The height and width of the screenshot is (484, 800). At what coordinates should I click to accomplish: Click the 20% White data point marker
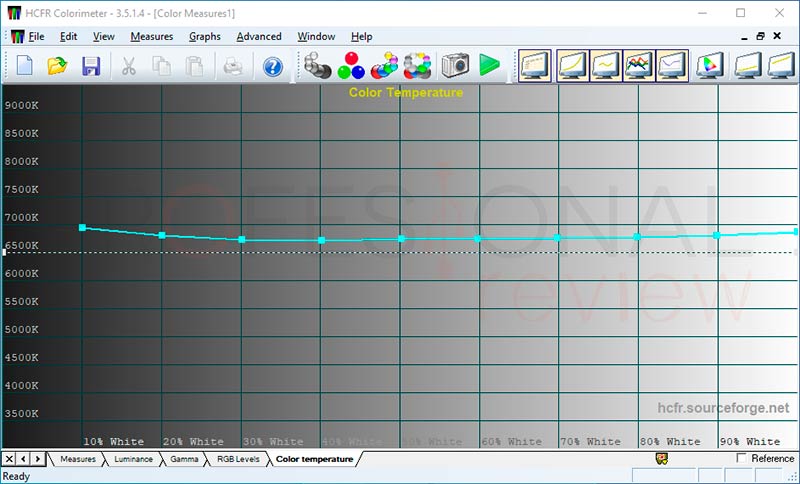click(162, 235)
